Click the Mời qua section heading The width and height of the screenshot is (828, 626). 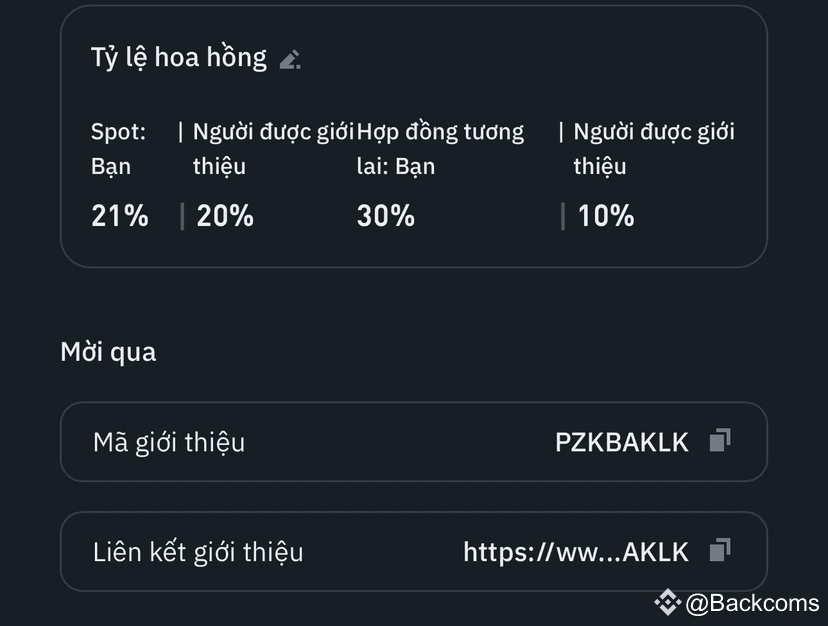[x=108, y=352]
